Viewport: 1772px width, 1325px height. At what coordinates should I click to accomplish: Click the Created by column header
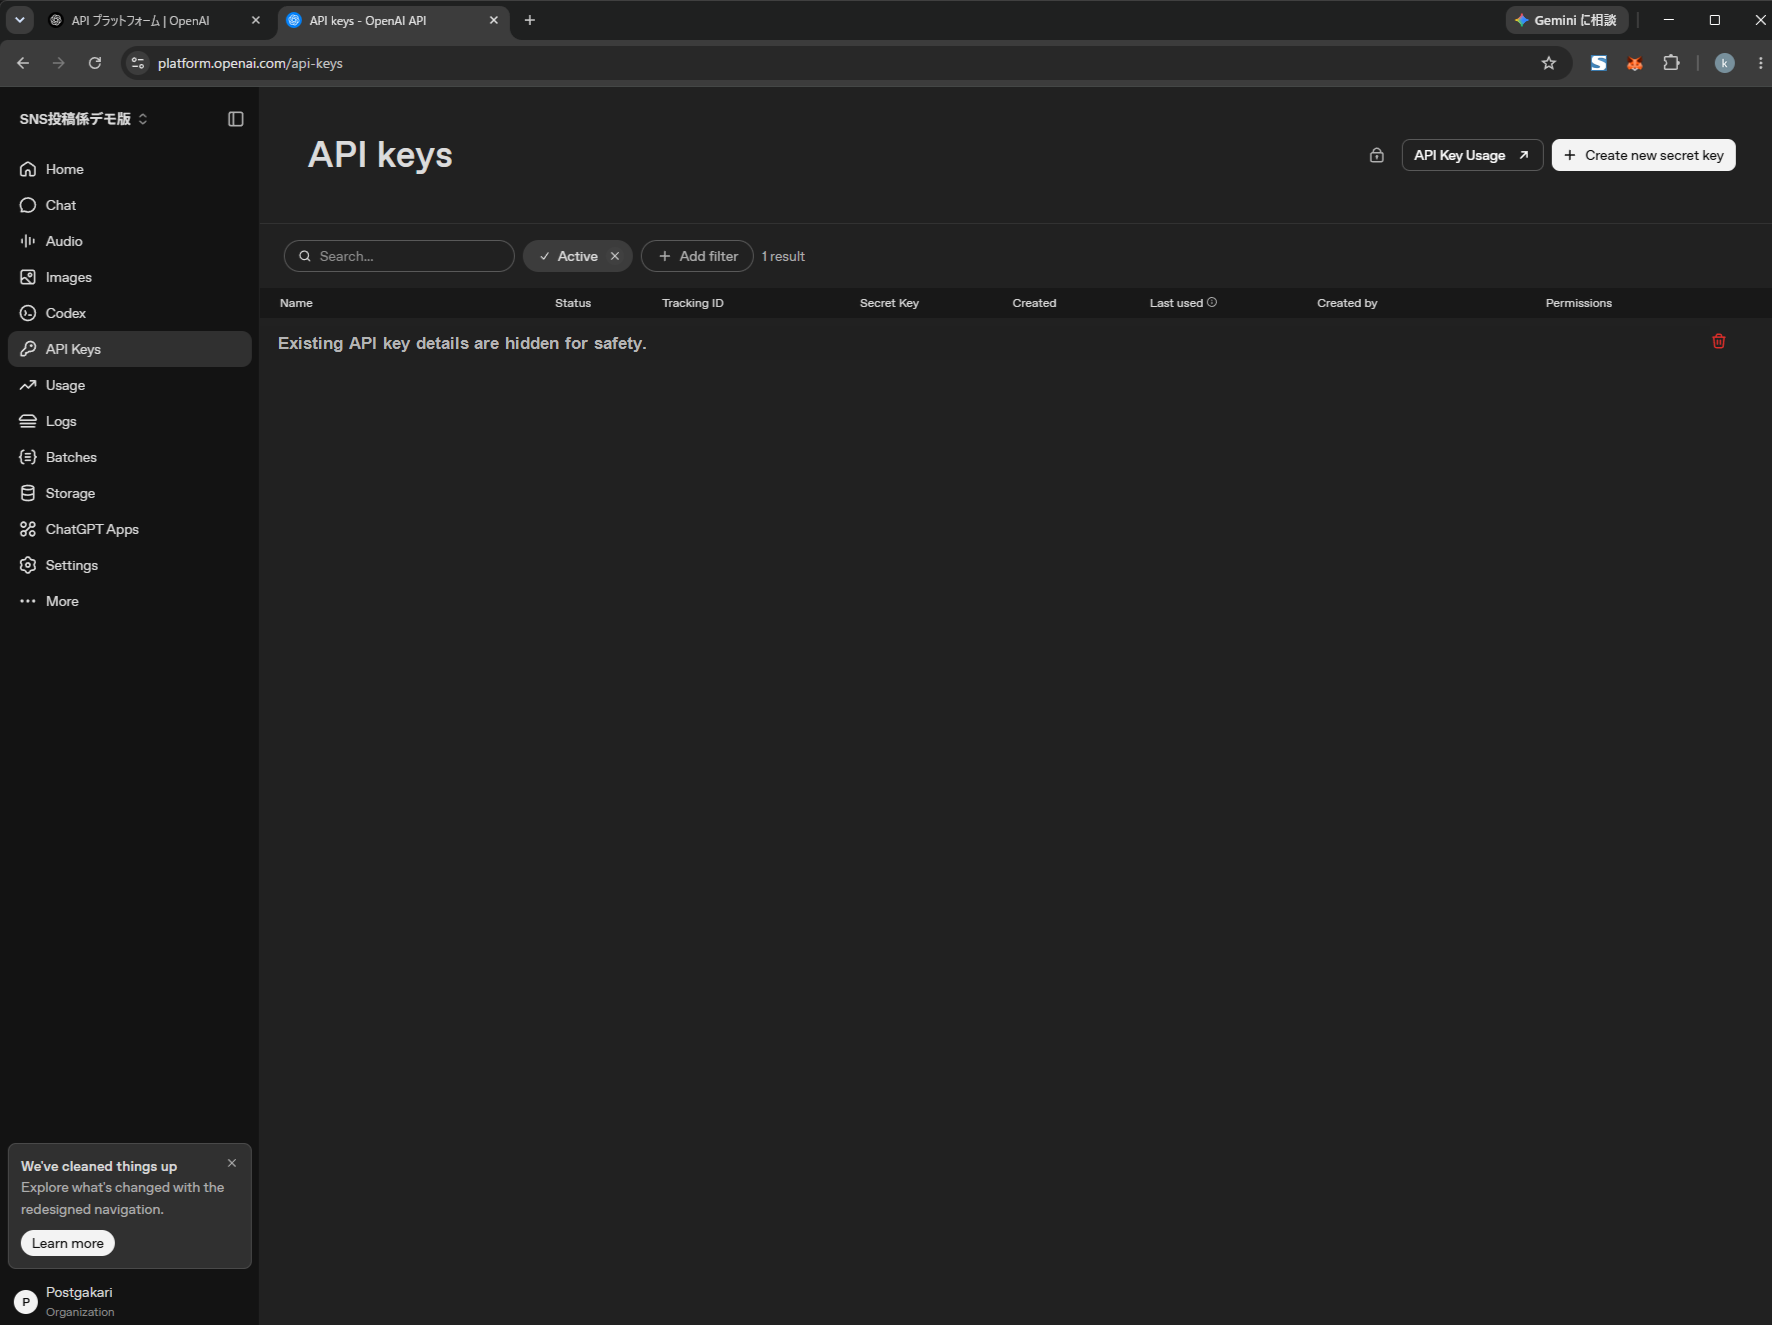[x=1347, y=303]
